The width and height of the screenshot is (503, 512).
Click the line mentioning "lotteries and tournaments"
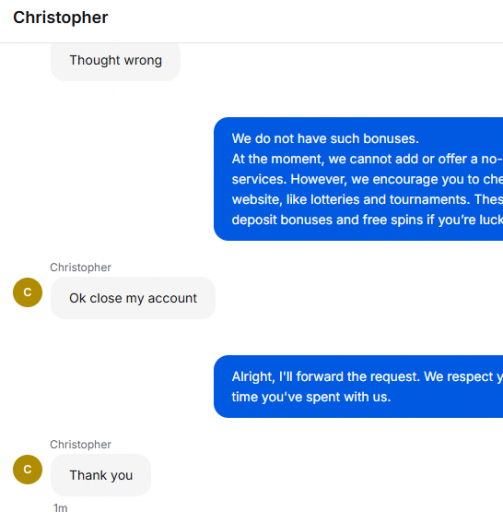pos(367,199)
